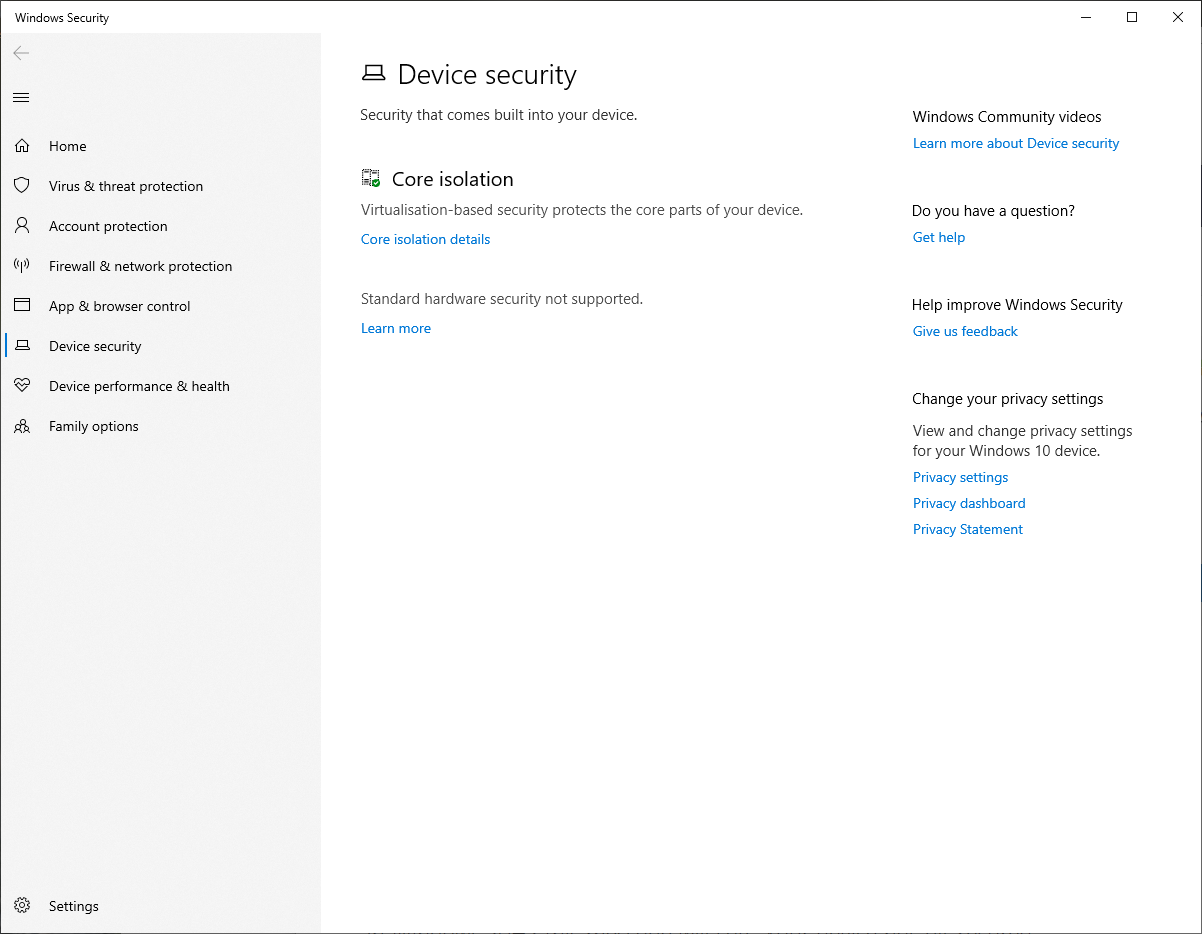Click the Firewall & network antenna icon
The height and width of the screenshot is (934, 1202).
22,266
